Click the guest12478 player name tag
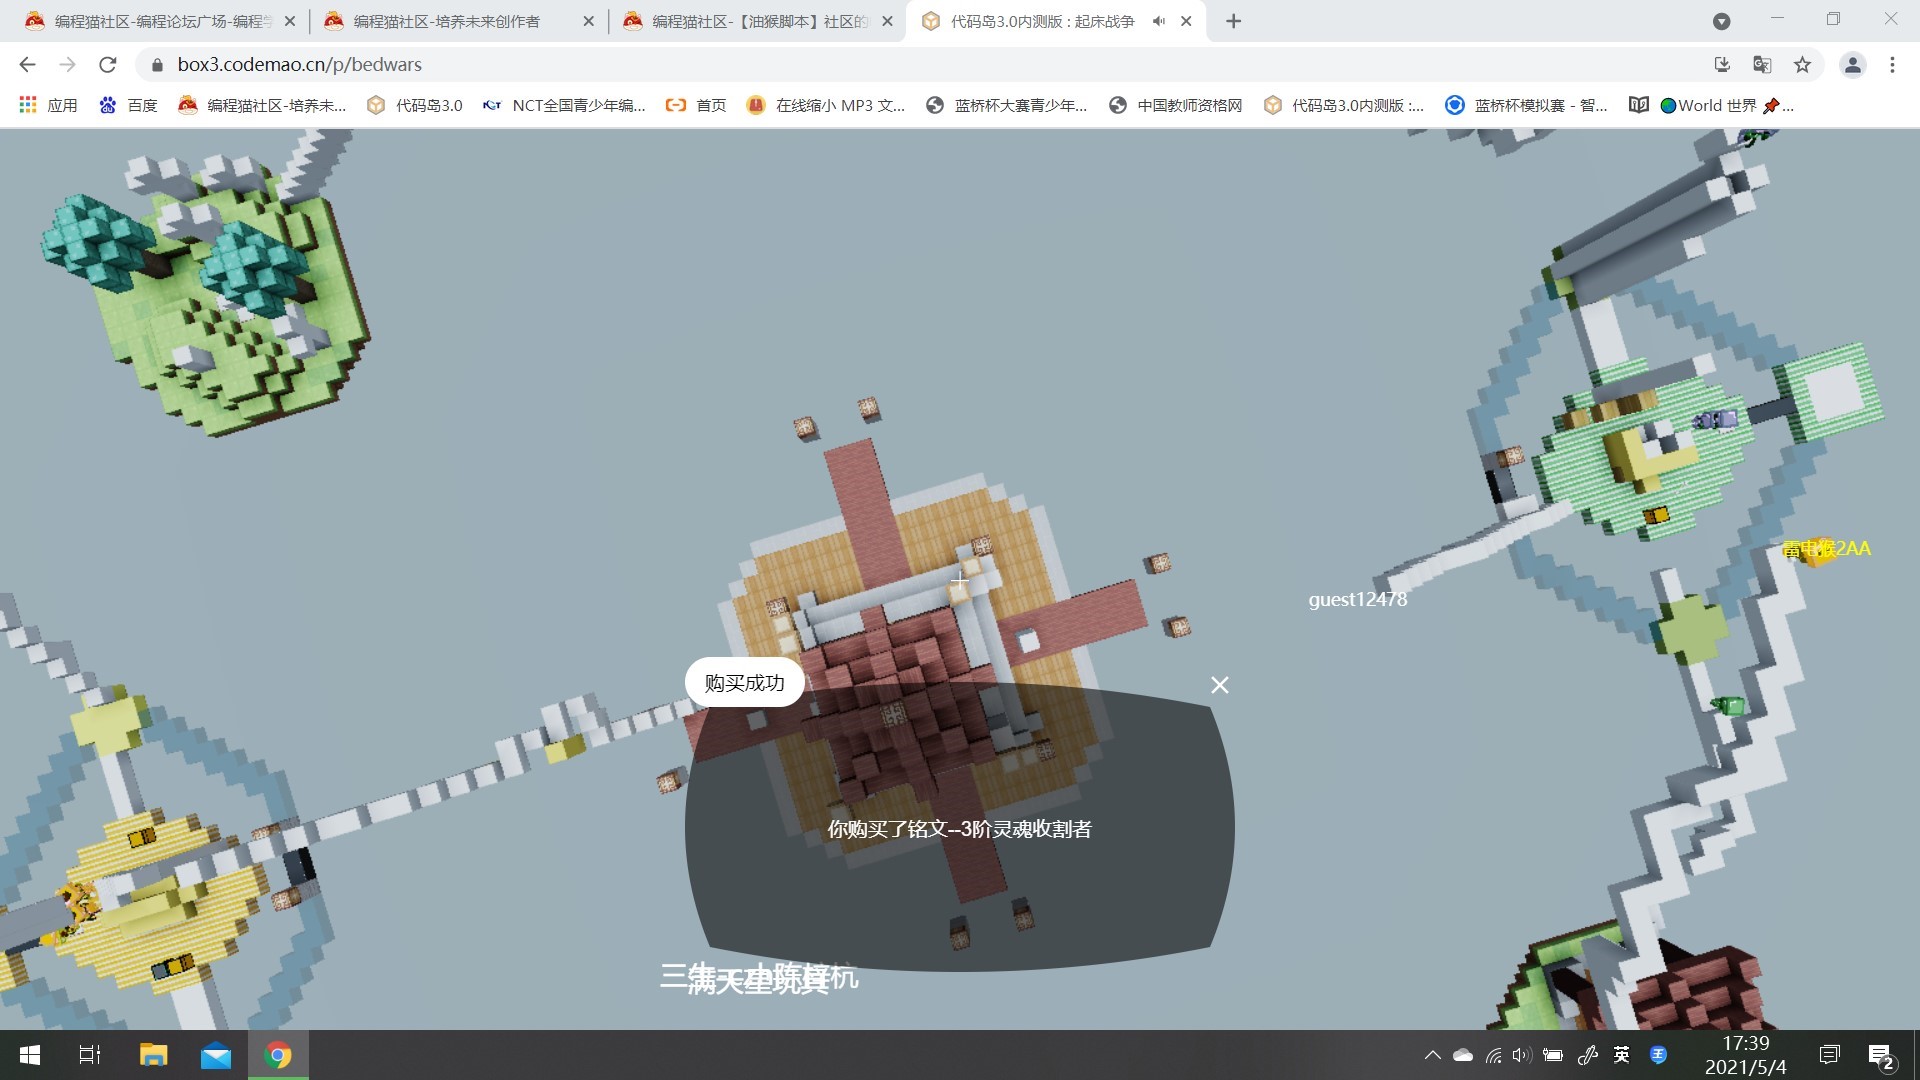The image size is (1920, 1080). [x=1357, y=599]
